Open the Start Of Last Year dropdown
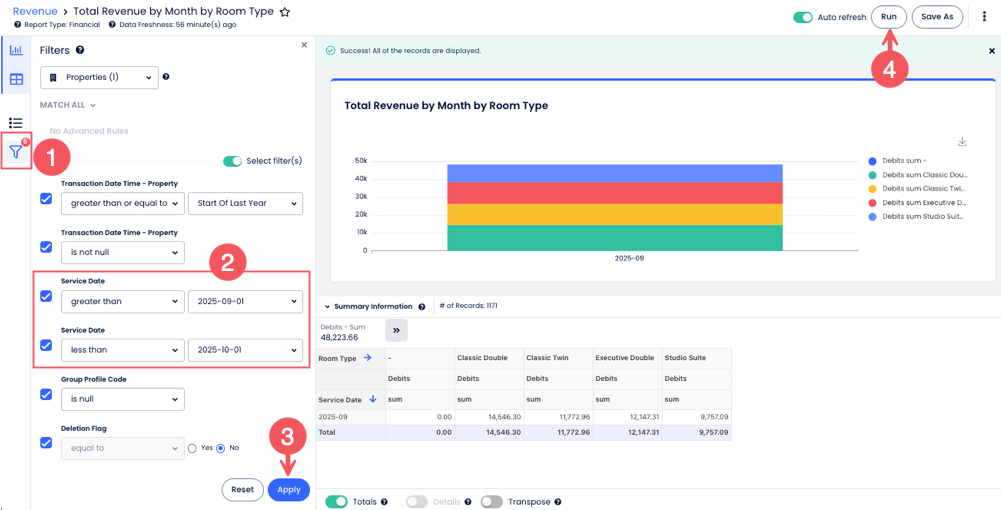 tap(245, 203)
